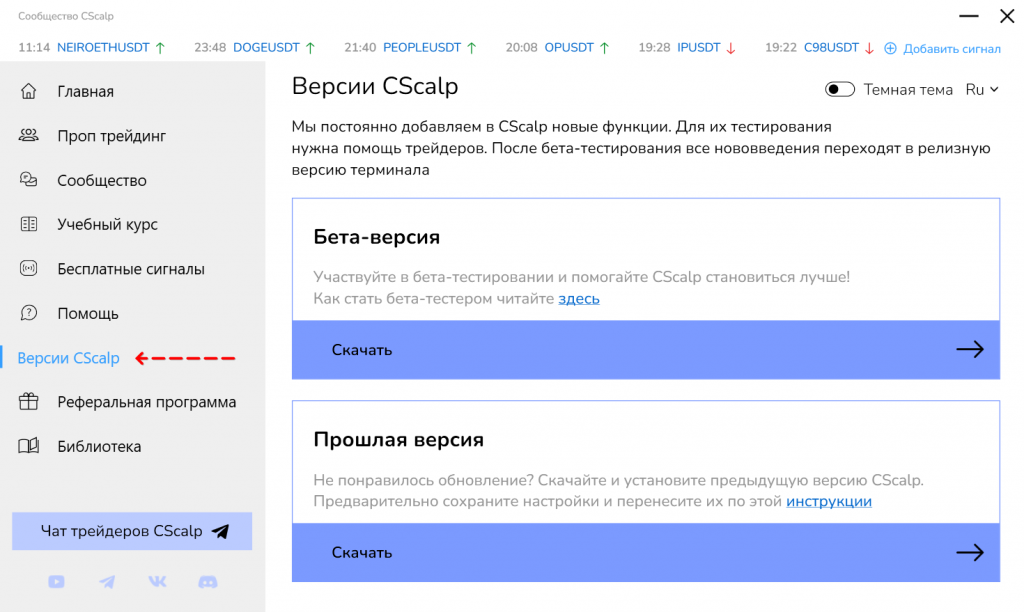Enable the Темная тема toggle
This screenshot has width=1024, height=612.
(x=839, y=90)
